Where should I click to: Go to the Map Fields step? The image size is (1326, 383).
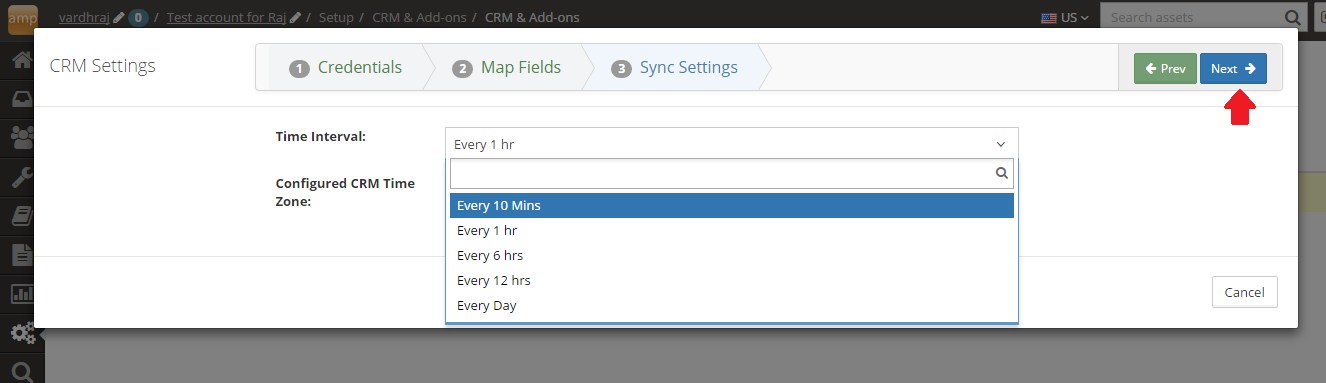[507, 68]
